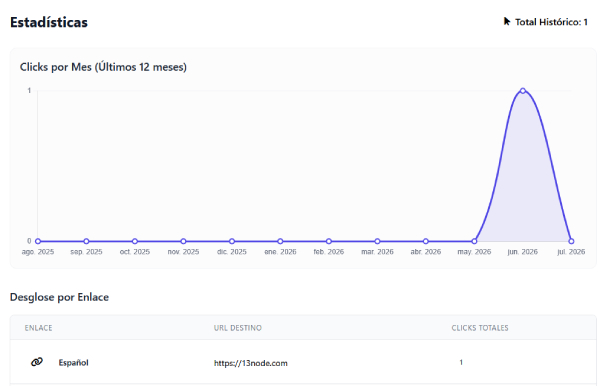Screen dimensions: 600x386
Task: Open the https://13node.com destination URL
Action: pos(251,363)
